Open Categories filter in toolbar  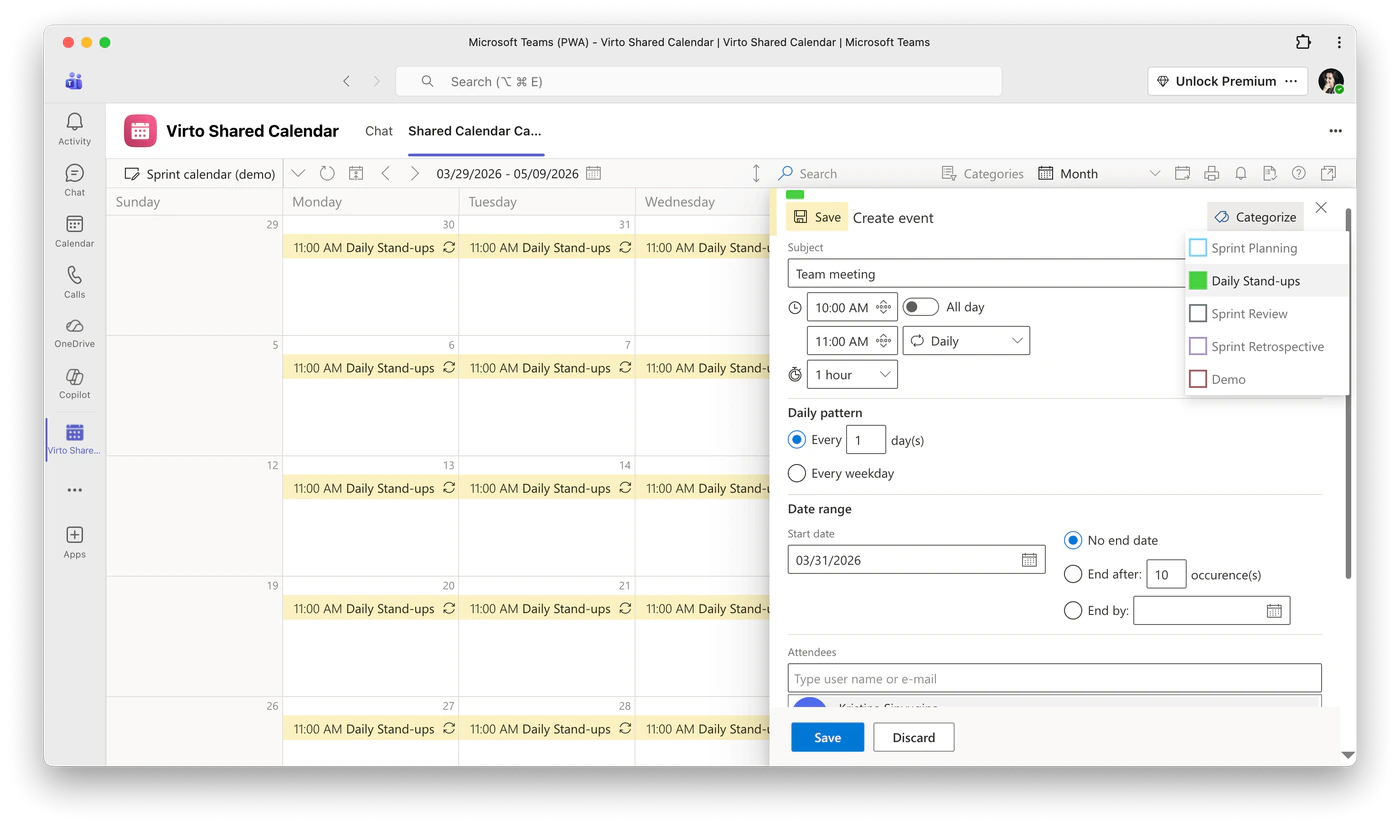click(x=982, y=173)
